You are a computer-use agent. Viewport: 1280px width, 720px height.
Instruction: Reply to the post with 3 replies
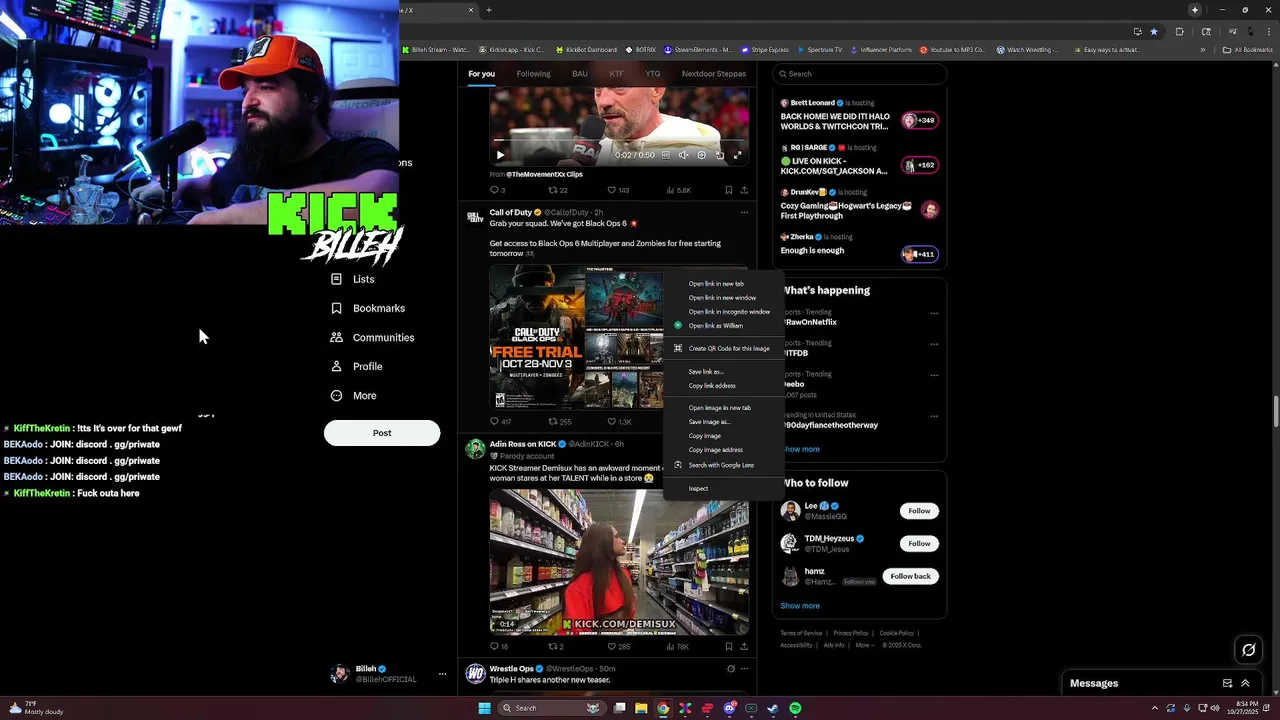pos(497,190)
